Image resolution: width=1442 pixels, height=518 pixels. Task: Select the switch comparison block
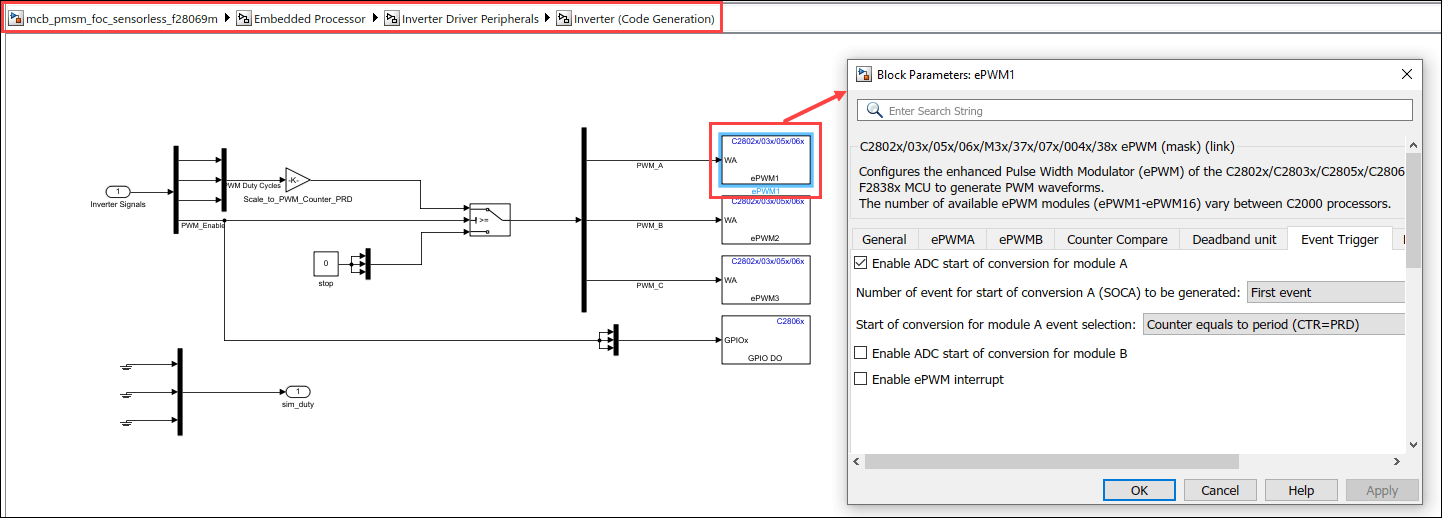tap(490, 220)
